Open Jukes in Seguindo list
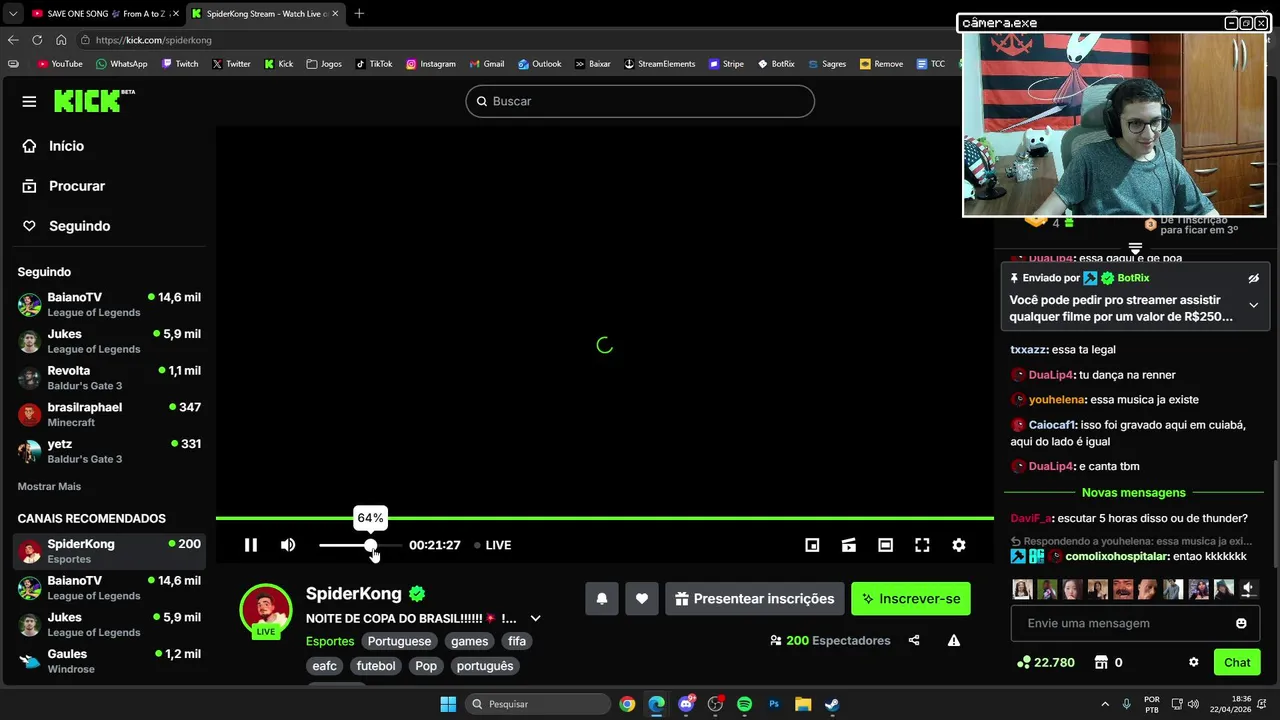This screenshot has height=720, width=1280. tap(109, 341)
